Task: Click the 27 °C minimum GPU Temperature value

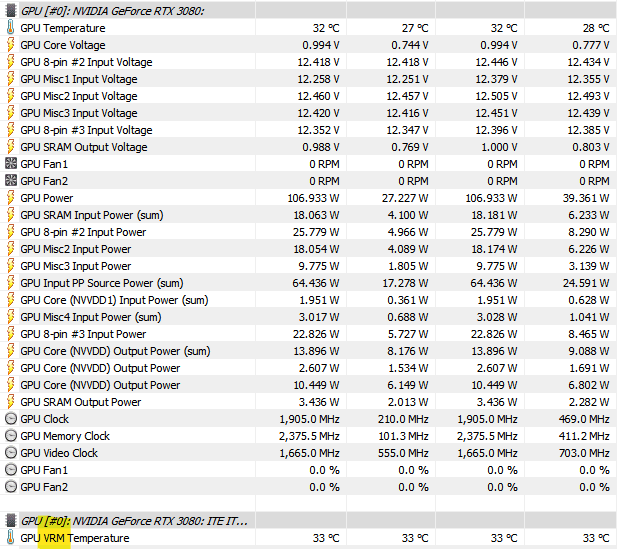Action: (x=415, y=28)
